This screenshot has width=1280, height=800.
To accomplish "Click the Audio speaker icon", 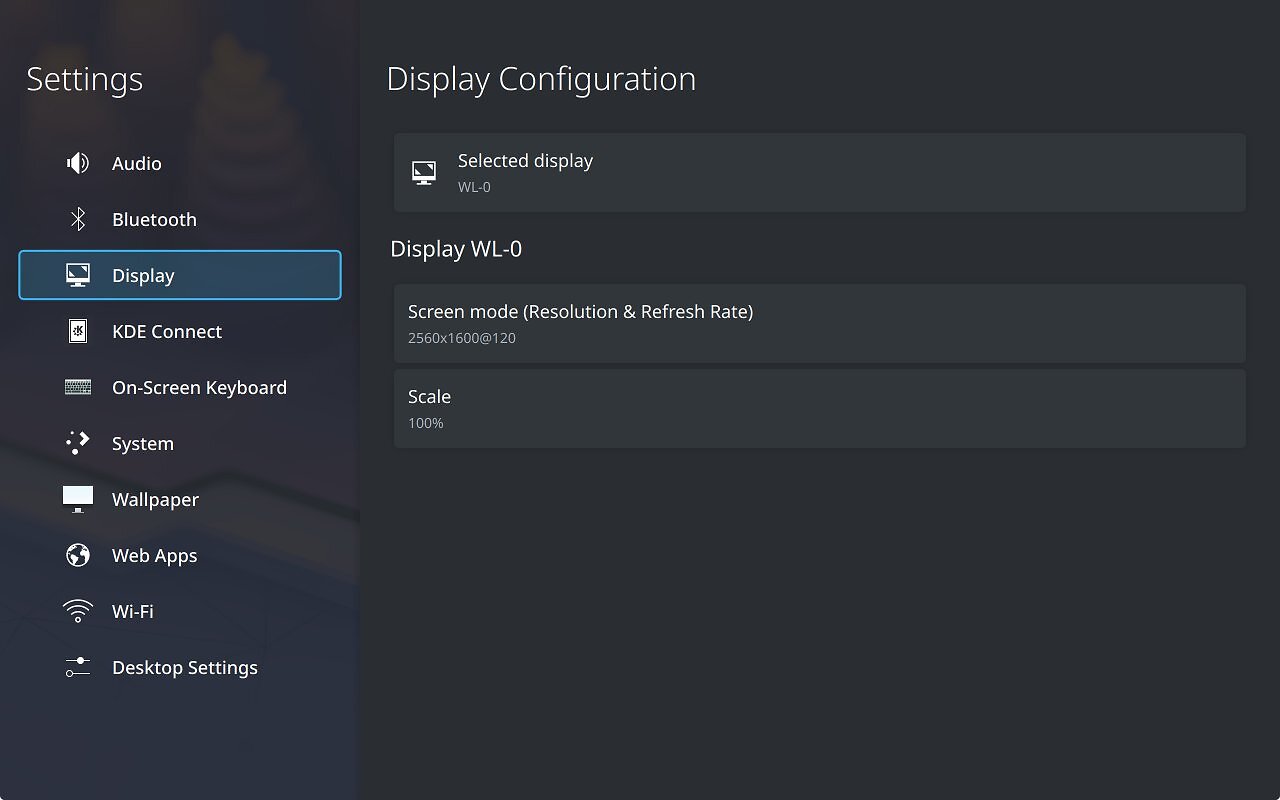I will point(78,163).
